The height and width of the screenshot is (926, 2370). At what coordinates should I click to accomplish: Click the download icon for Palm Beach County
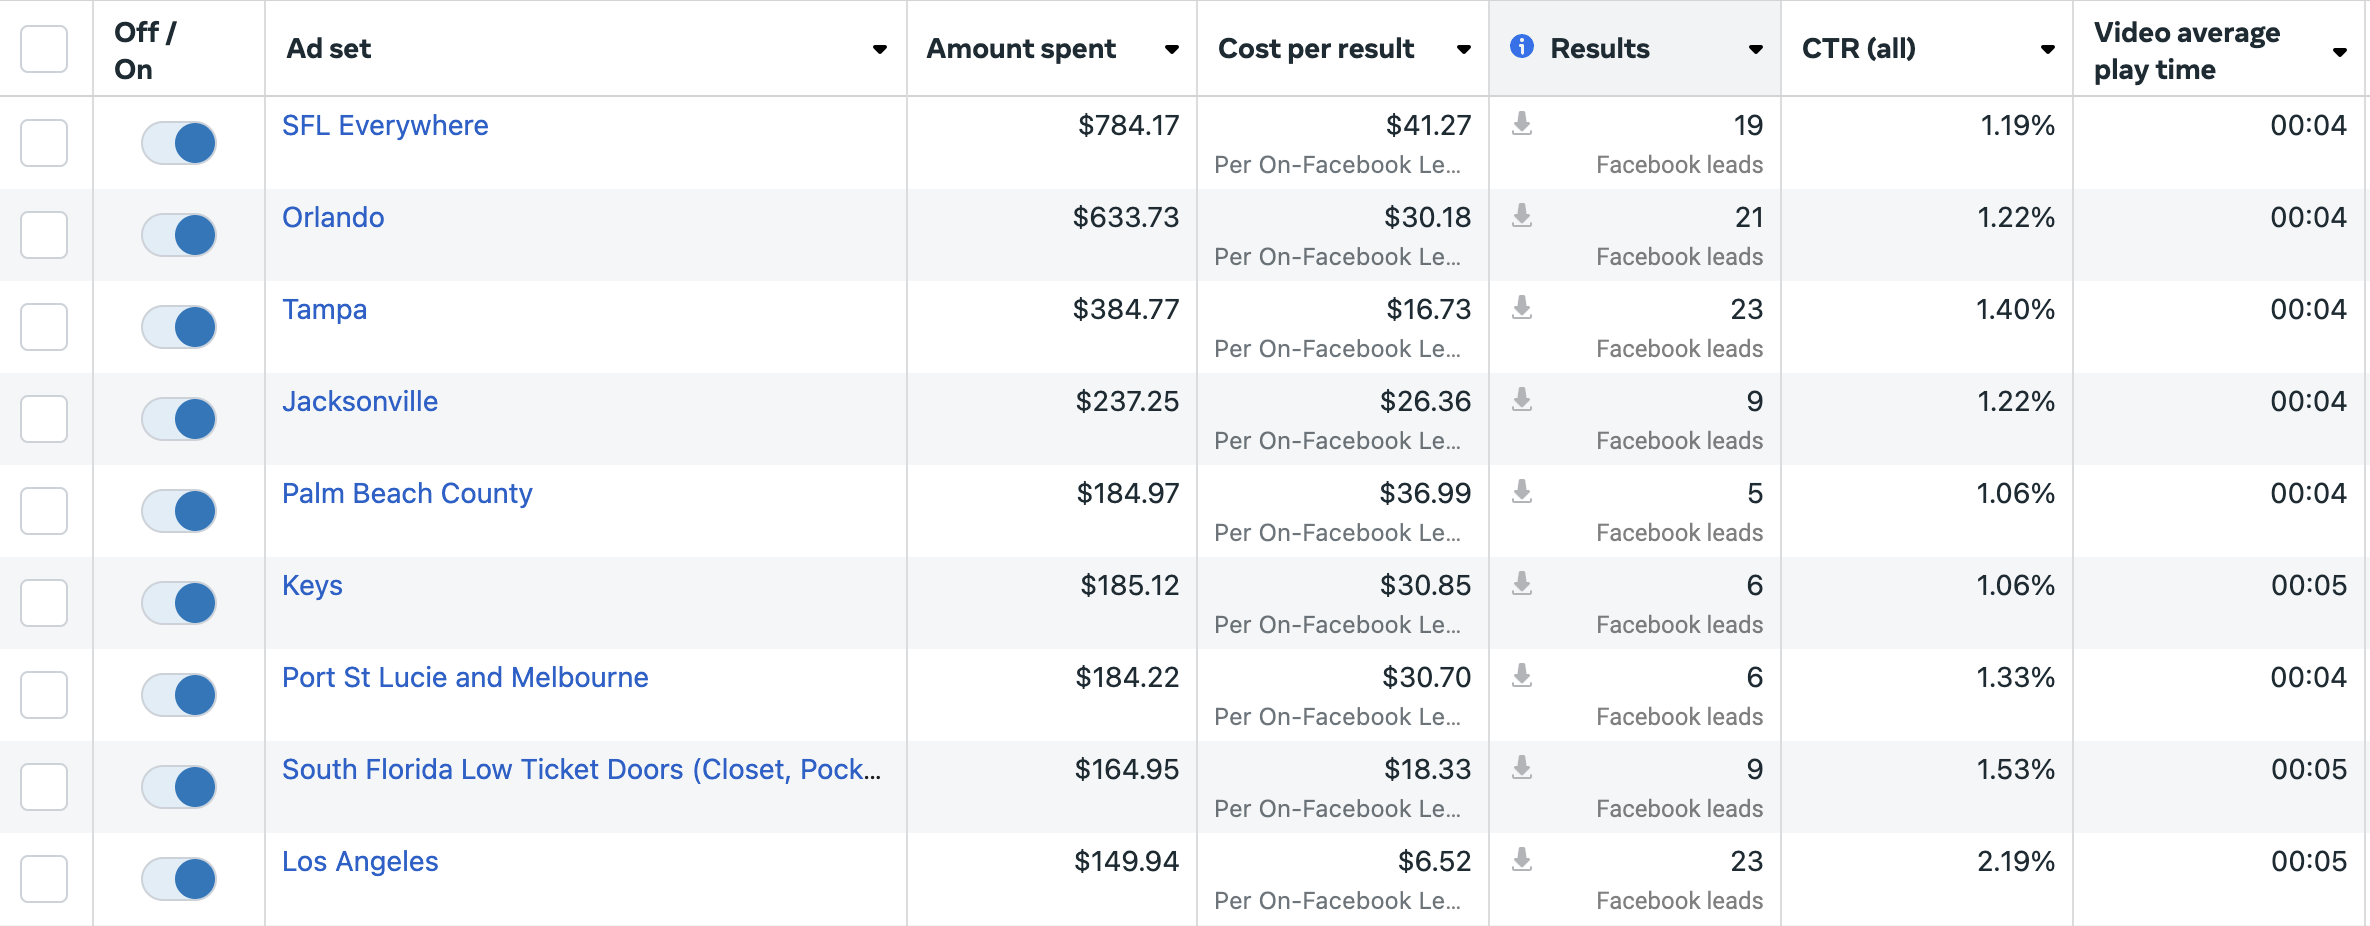1523,493
